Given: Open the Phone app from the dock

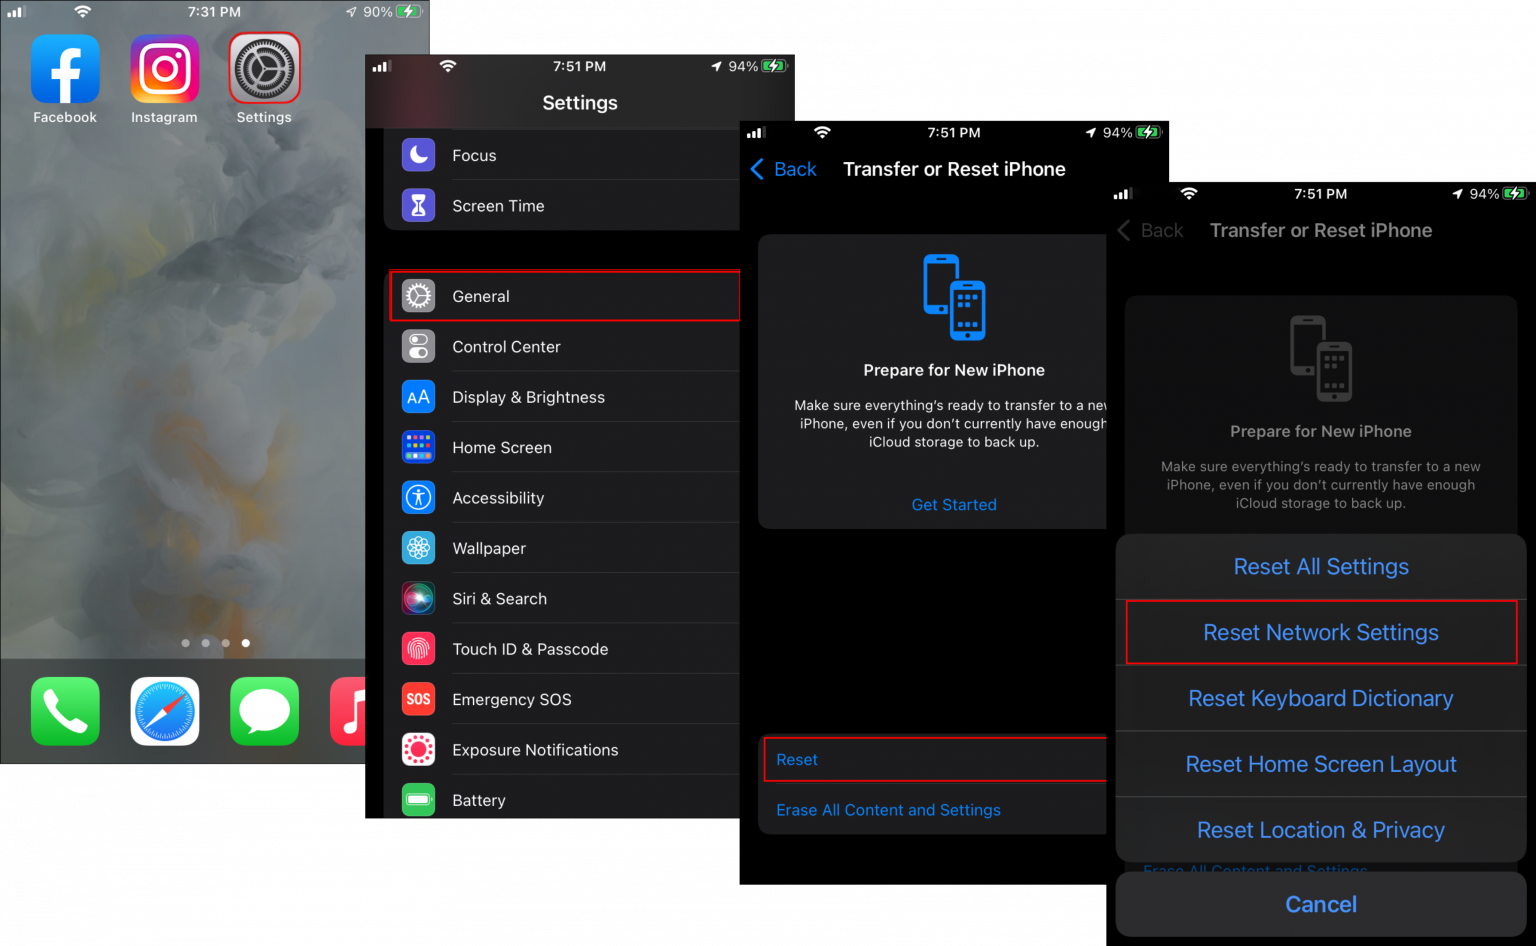Looking at the screenshot, I should tap(64, 711).
